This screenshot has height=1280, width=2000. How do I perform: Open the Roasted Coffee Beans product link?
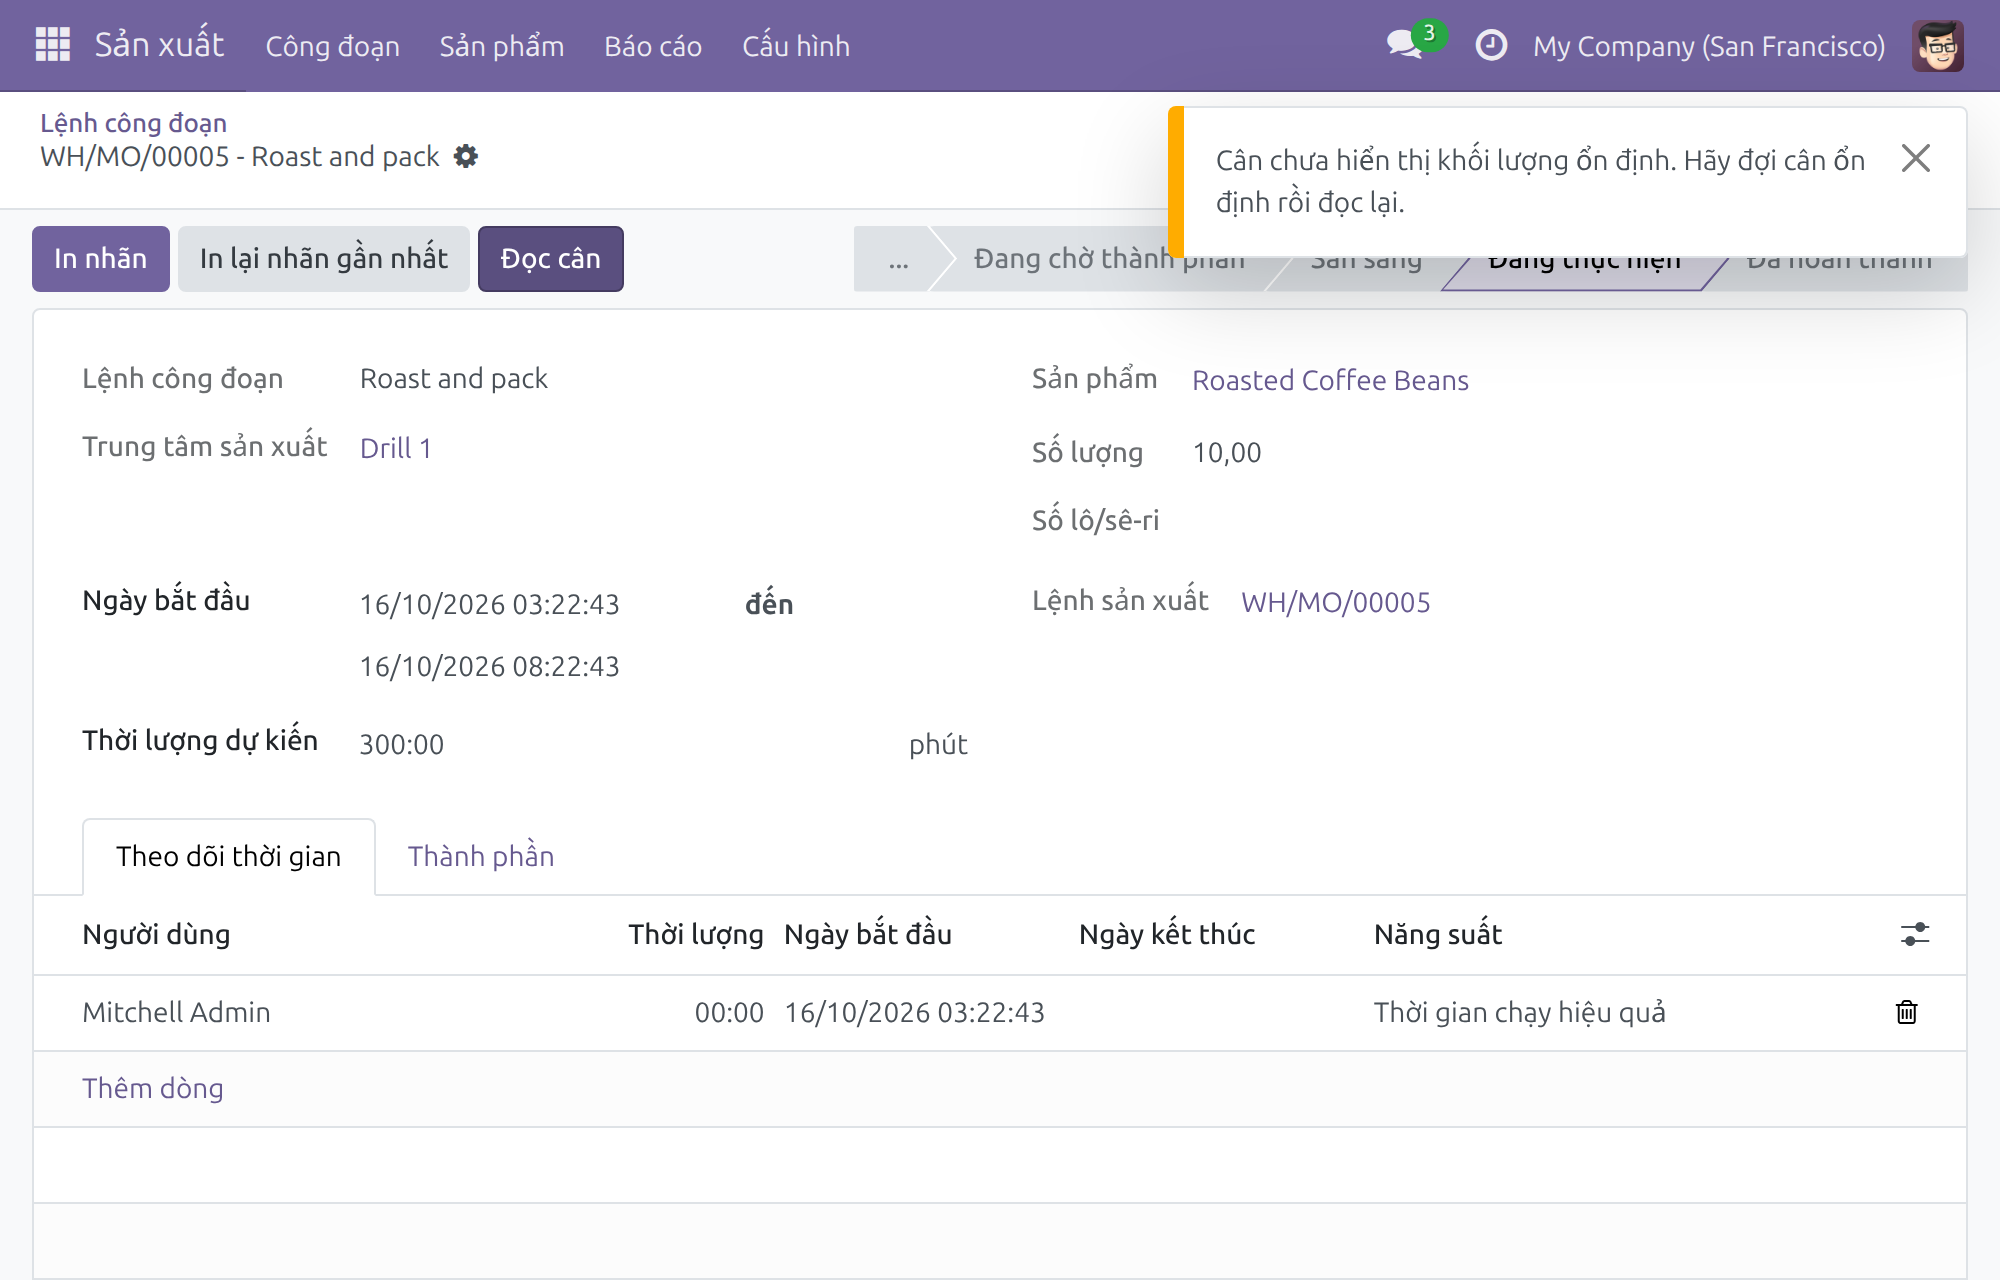(1330, 380)
